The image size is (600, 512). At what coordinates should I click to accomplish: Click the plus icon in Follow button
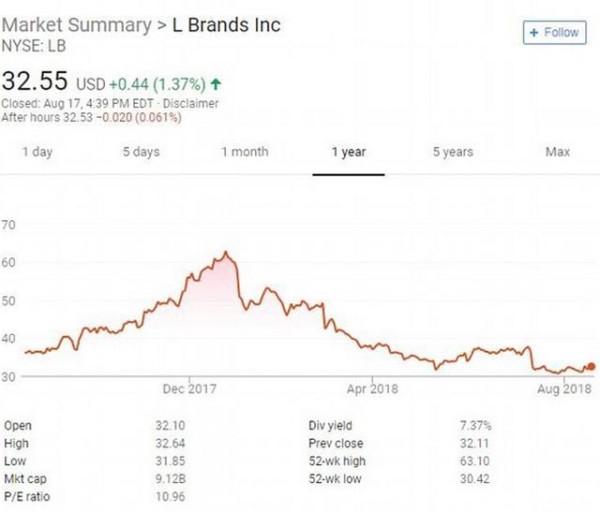coord(534,33)
